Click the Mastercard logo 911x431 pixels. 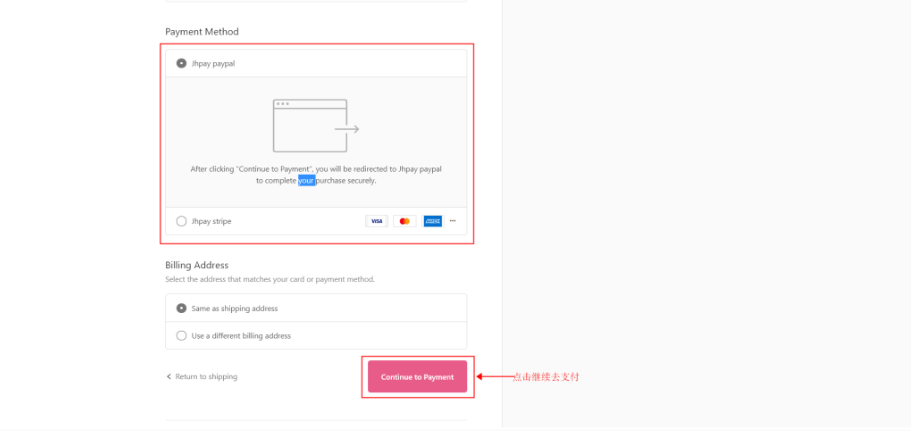(x=405, y=221)
